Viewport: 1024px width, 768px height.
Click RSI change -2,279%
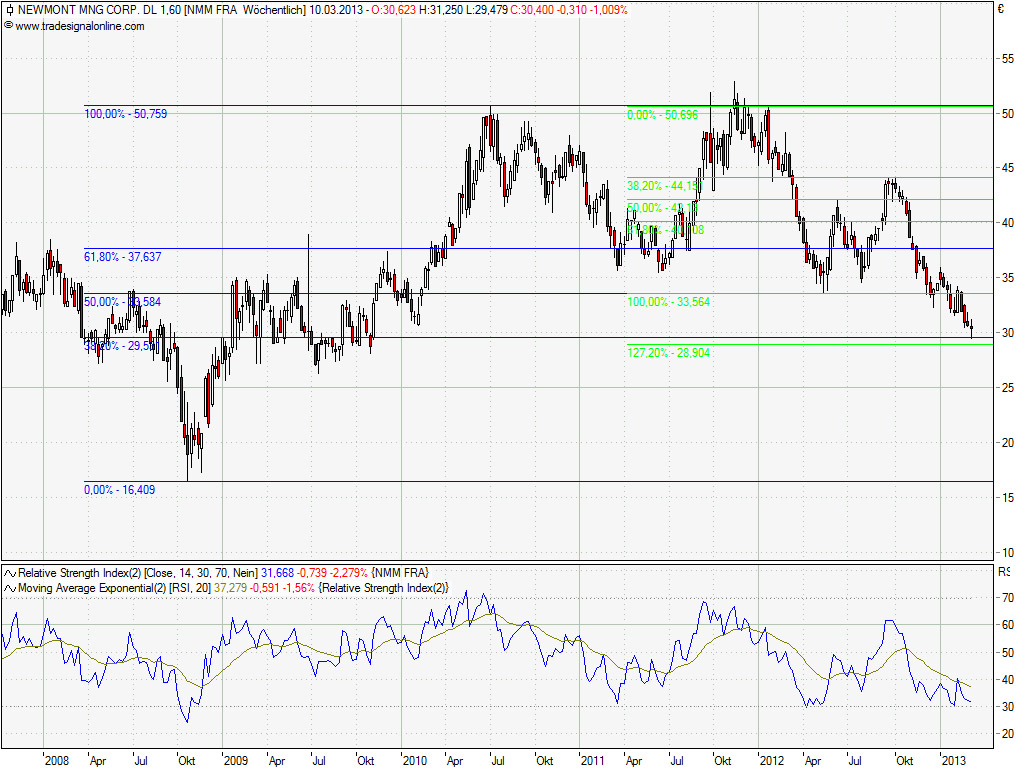point(347,573)
